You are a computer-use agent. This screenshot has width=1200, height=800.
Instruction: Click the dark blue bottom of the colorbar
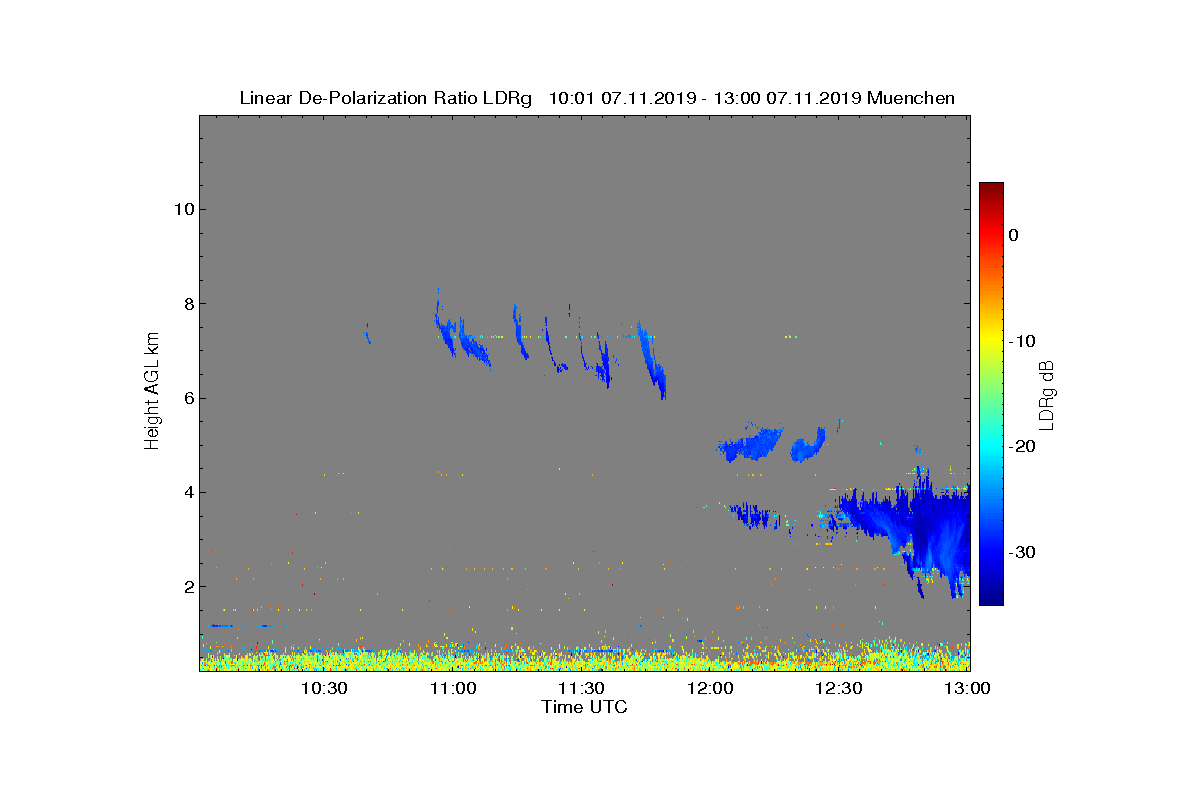pyautogui.click(x=991, y=596)
